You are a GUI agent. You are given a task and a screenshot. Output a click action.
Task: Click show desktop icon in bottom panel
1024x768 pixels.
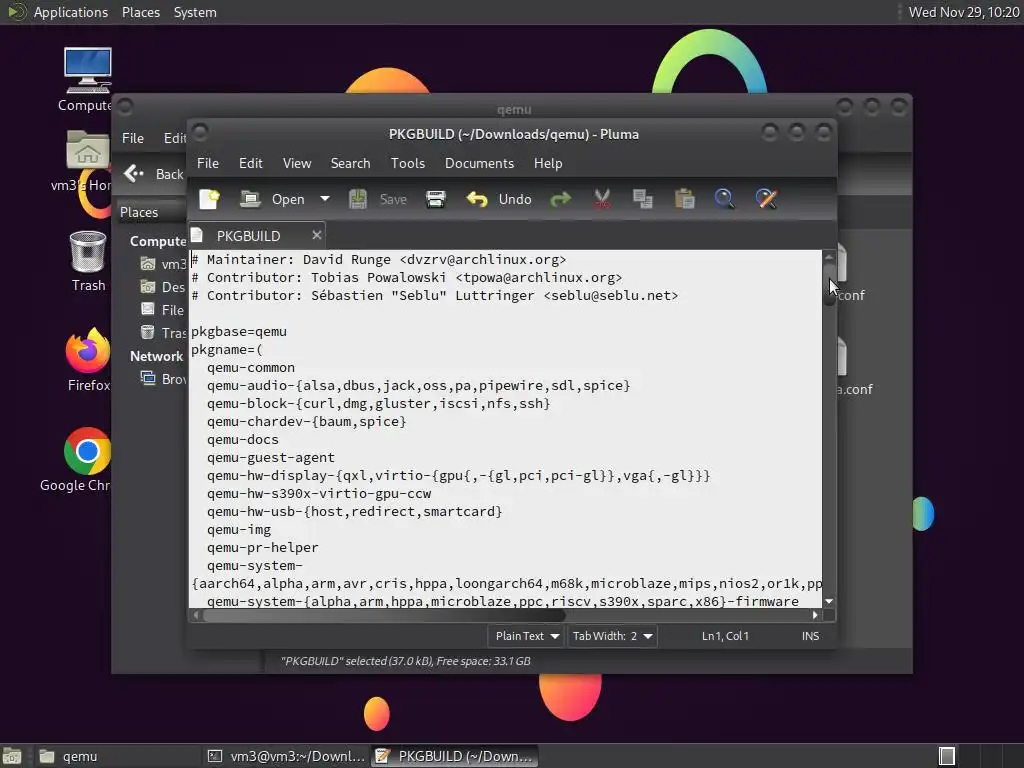[12, 756]
